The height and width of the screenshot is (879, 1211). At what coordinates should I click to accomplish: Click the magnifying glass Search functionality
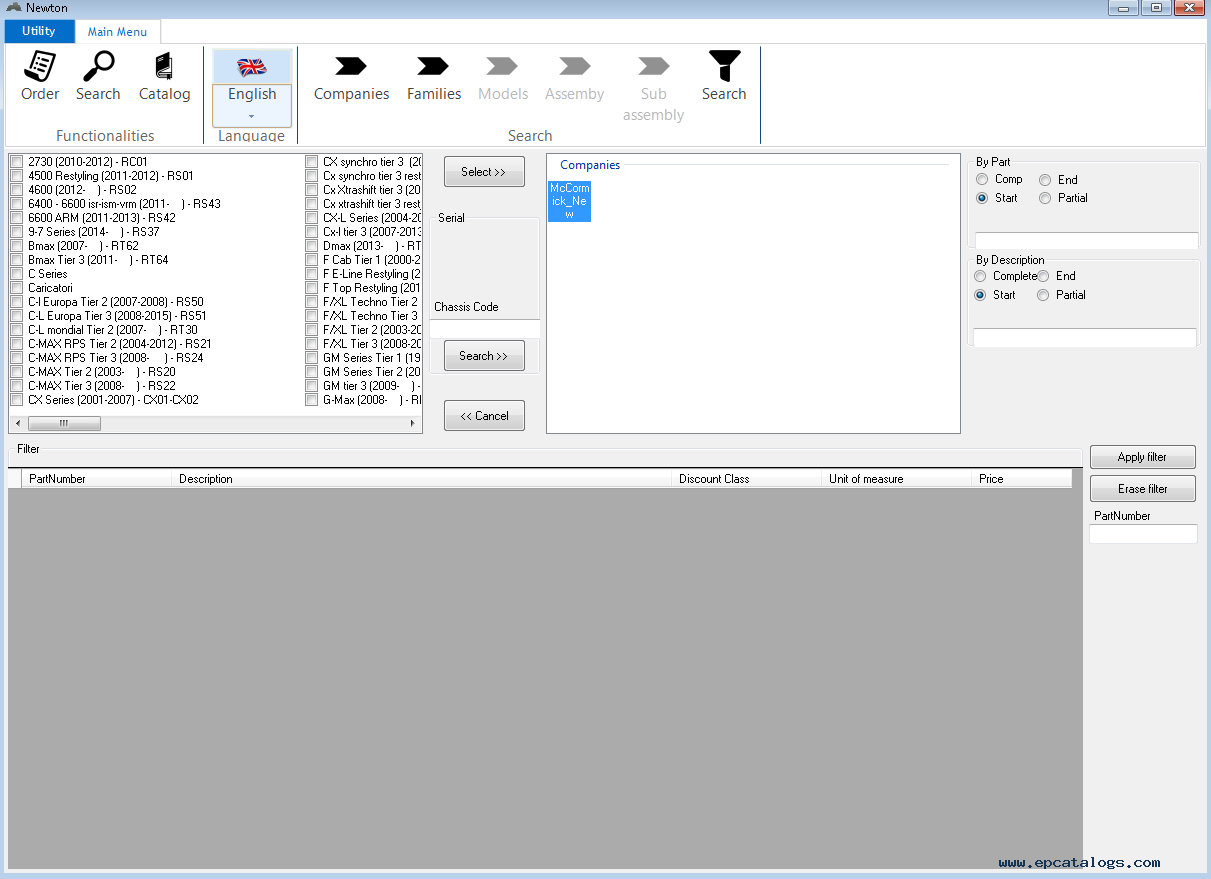pyautogui.click(x=98, y=67)
